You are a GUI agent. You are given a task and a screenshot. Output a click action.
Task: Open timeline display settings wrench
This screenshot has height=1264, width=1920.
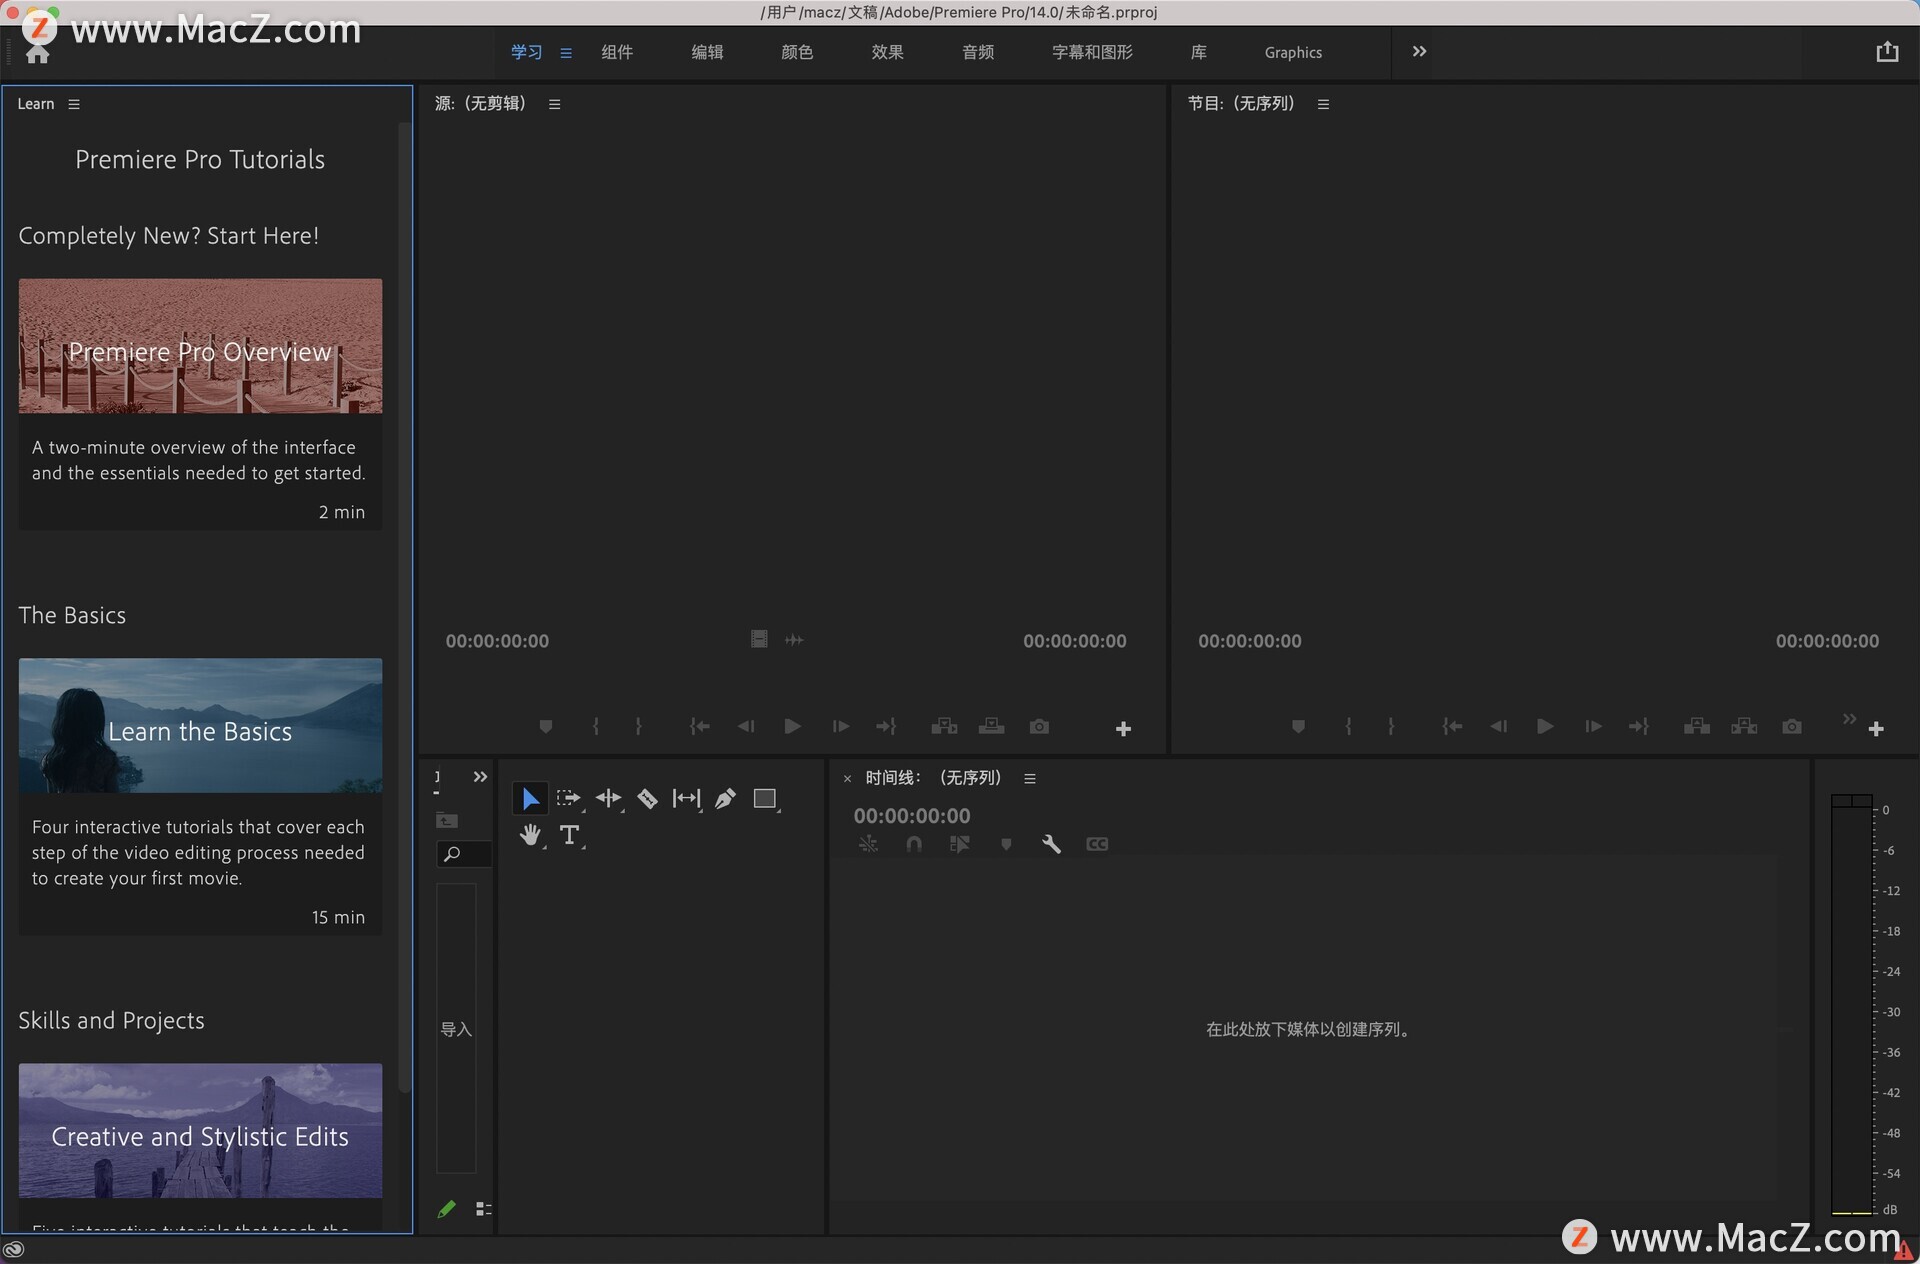pyautogui.click(x=1051, y=844)
